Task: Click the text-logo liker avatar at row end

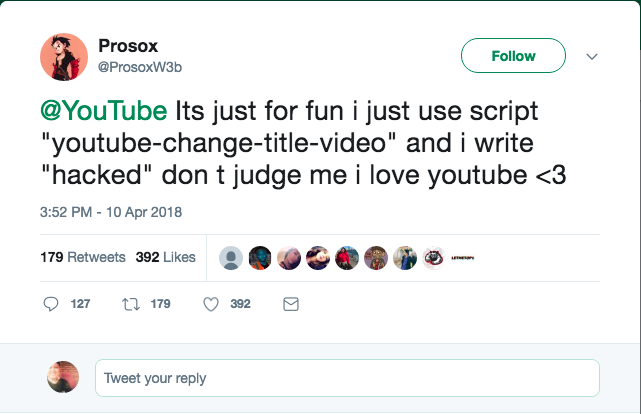Action: pos(463,257)
